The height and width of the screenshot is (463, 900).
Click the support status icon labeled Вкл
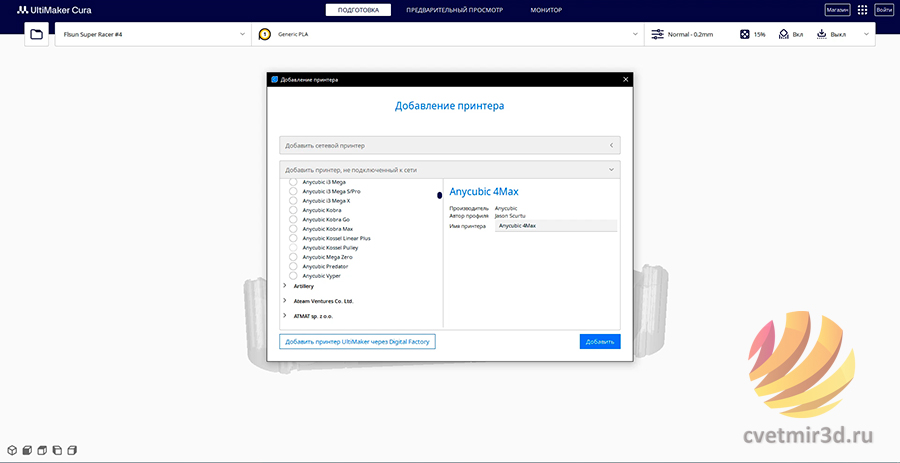pos(783,34)
